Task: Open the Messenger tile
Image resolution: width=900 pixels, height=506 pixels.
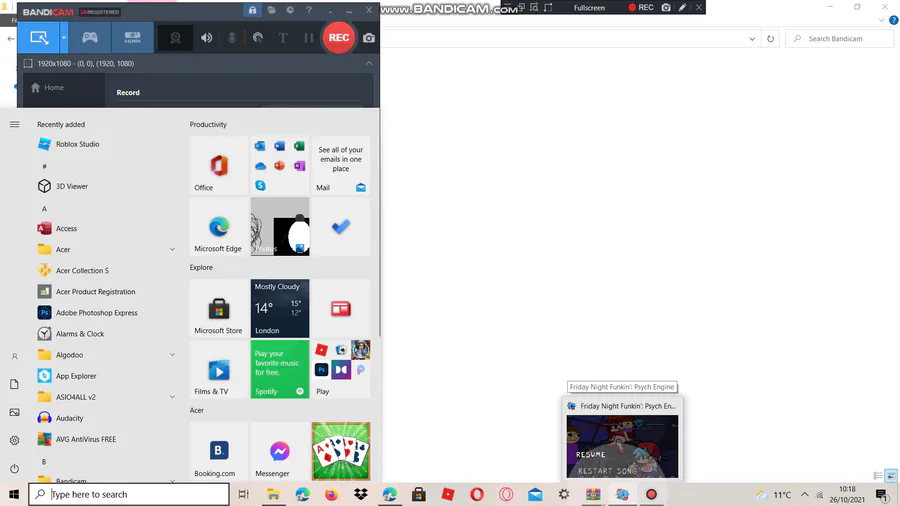Action: 280,451
